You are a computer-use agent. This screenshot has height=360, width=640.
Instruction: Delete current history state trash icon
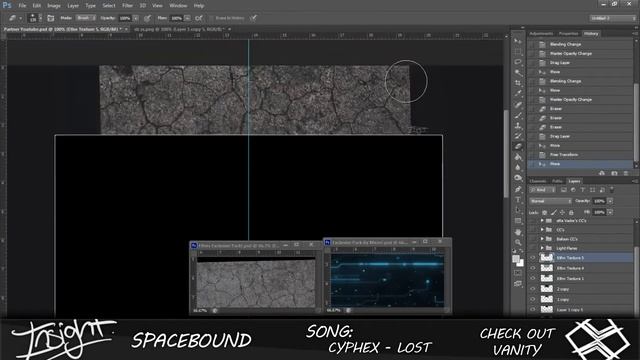coord(626,173)
